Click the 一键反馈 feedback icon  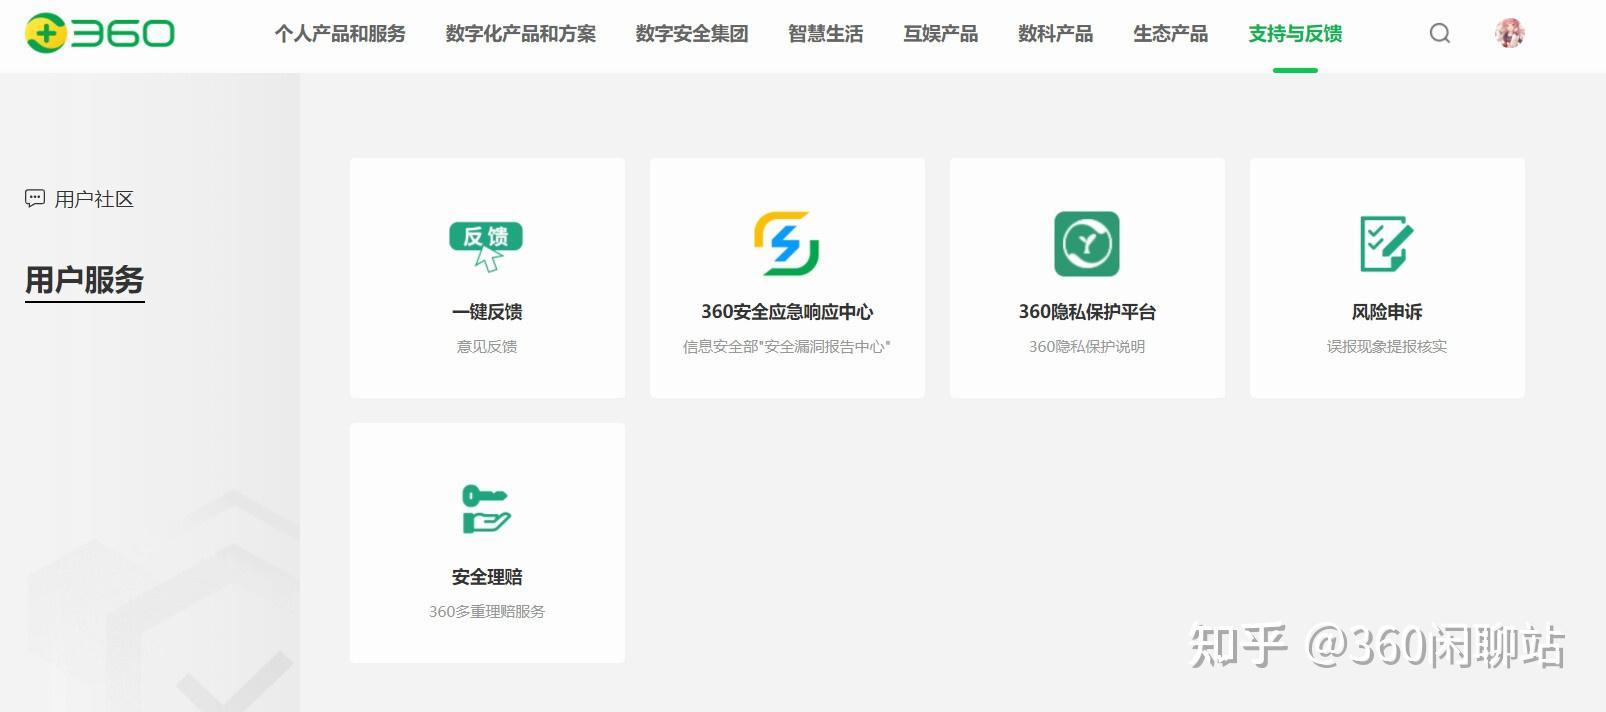pyautogui.click(x=486, y=245)
